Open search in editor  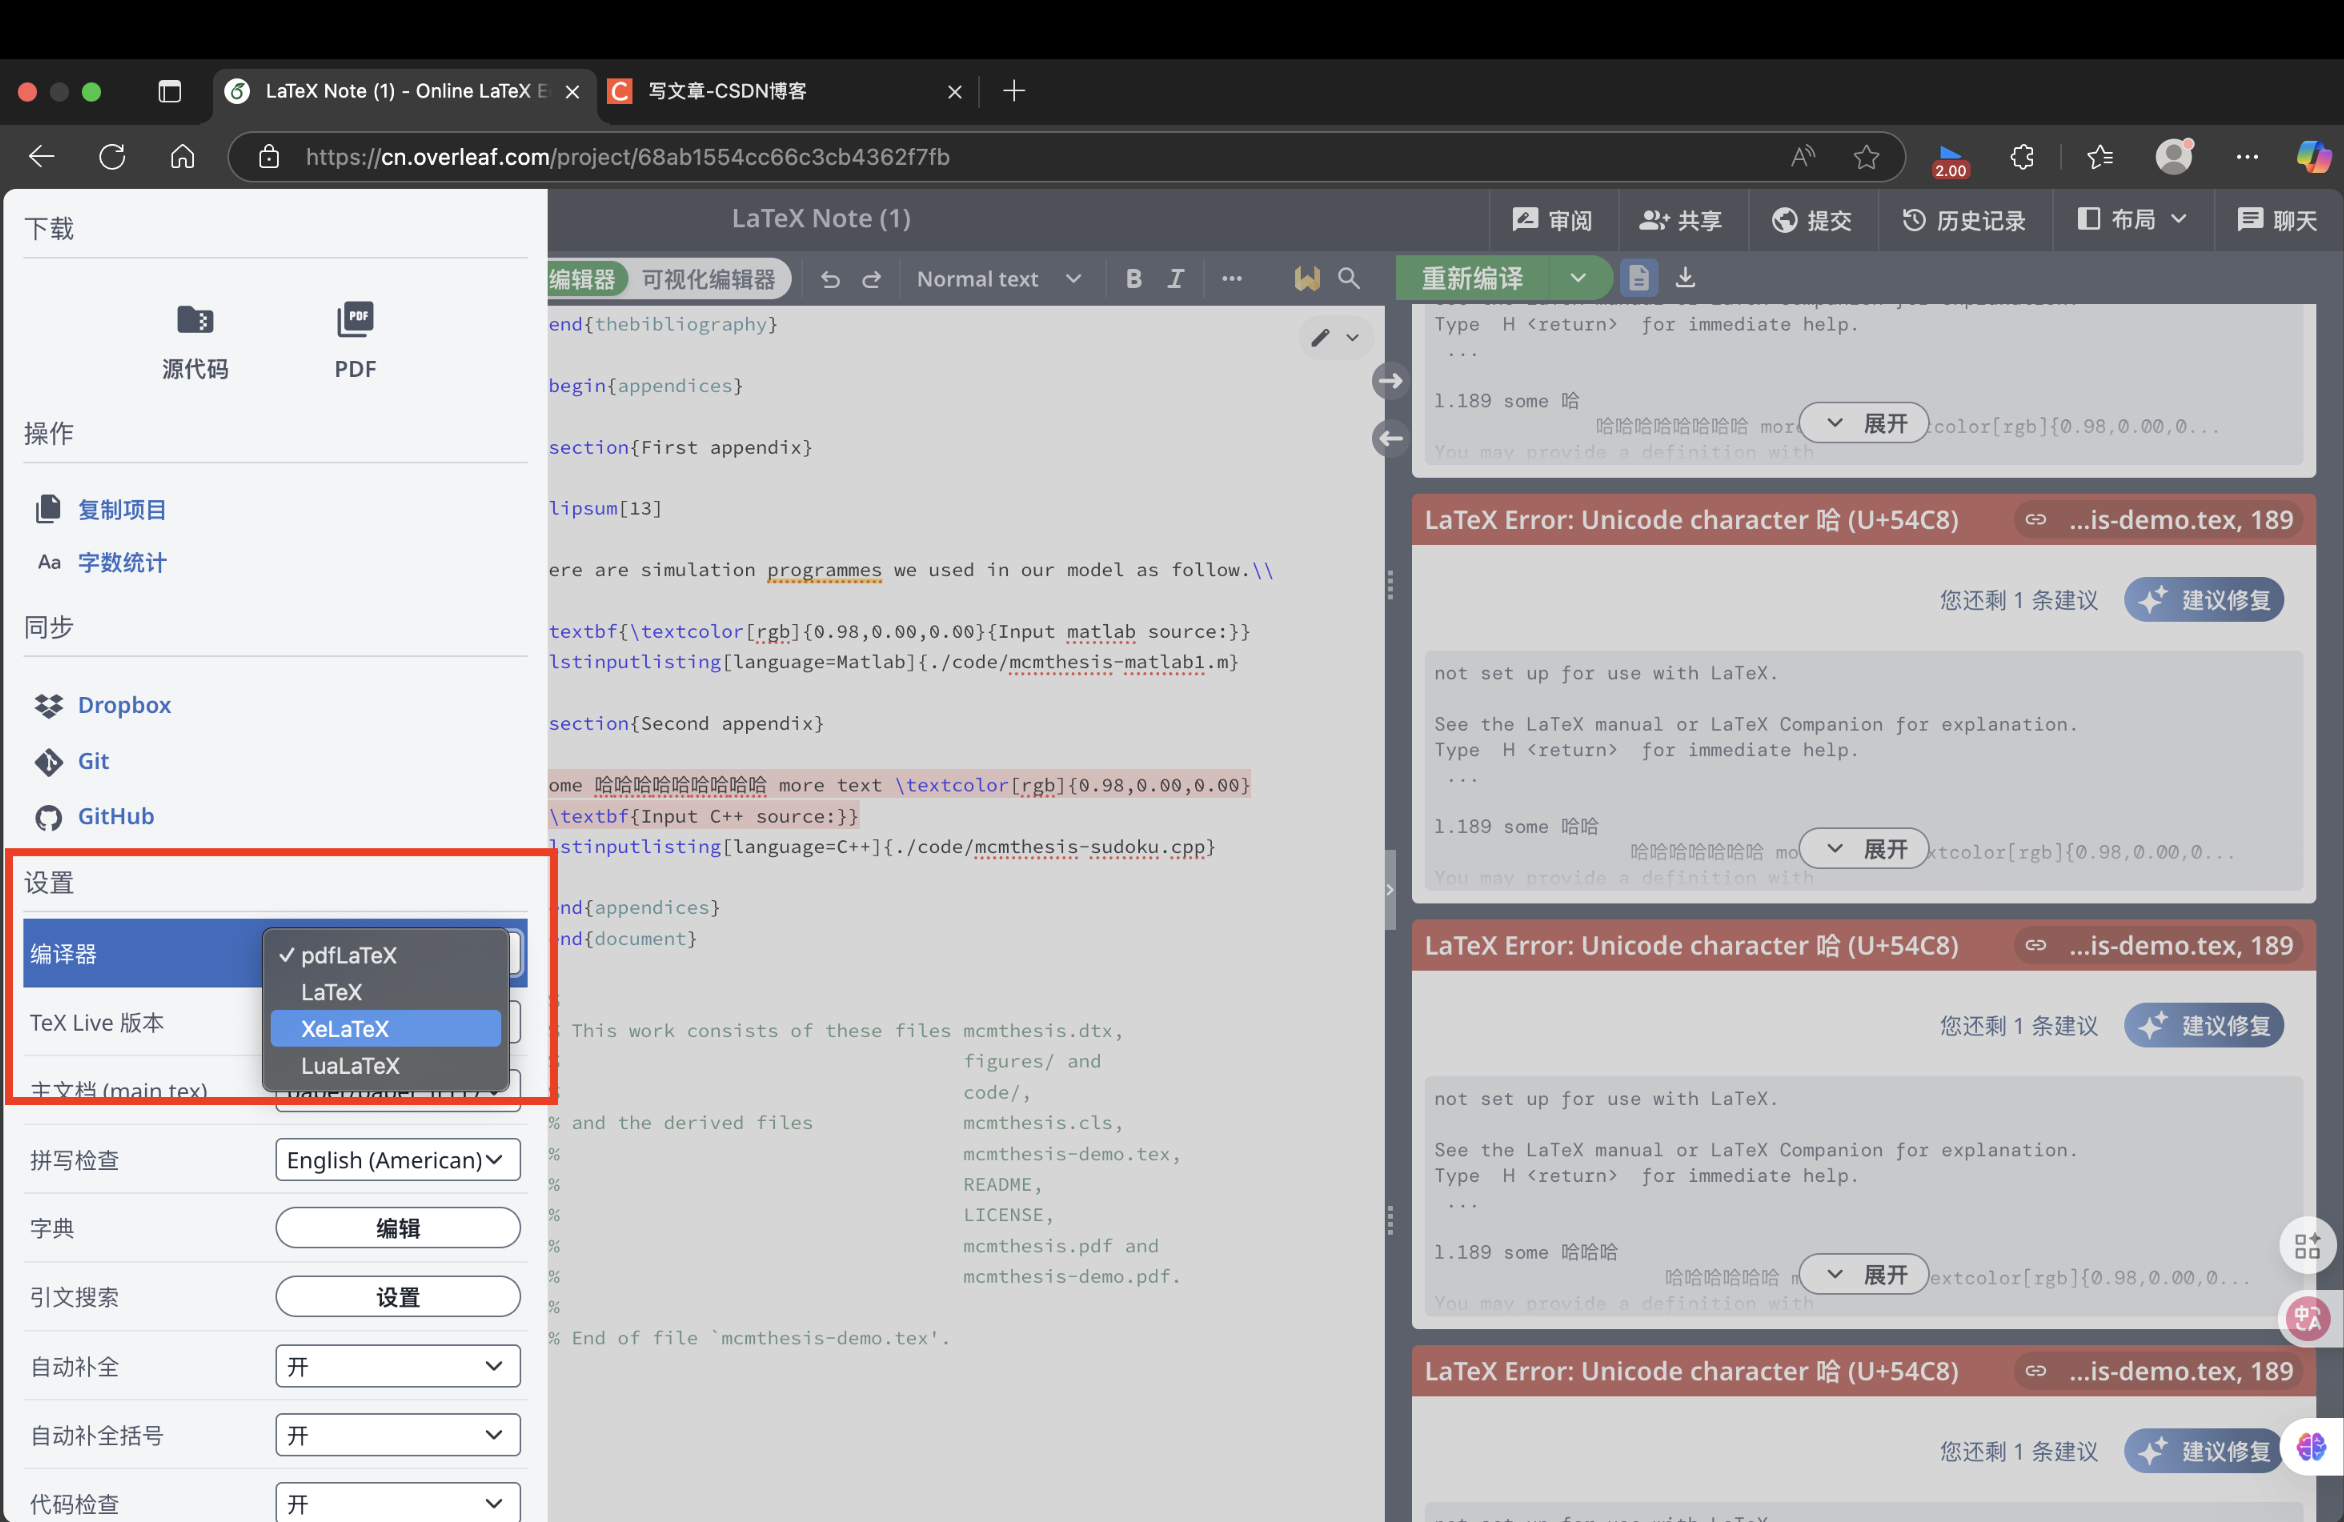(1349, 279)
